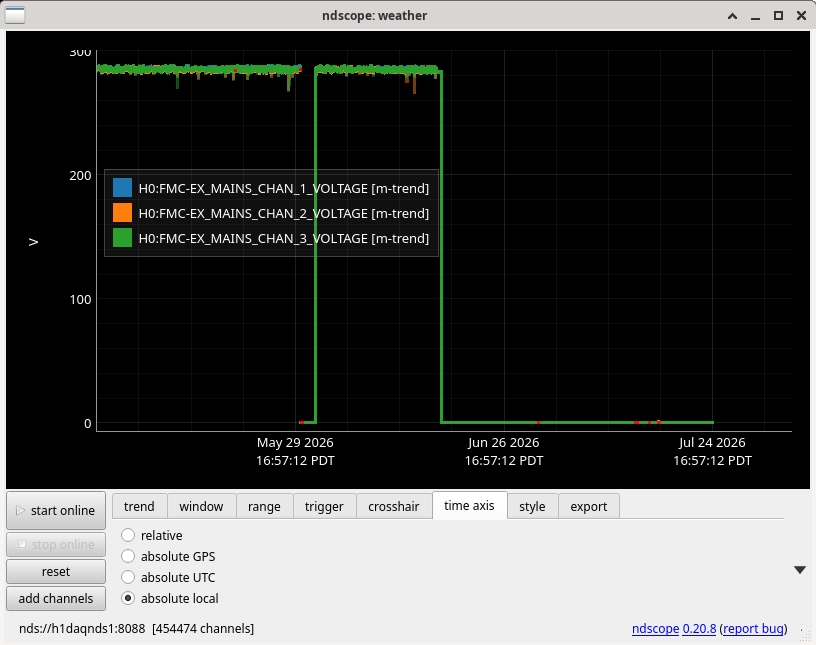
Task: Collapse the control panel with the down arrow
Action: click(x=800, y=570)
